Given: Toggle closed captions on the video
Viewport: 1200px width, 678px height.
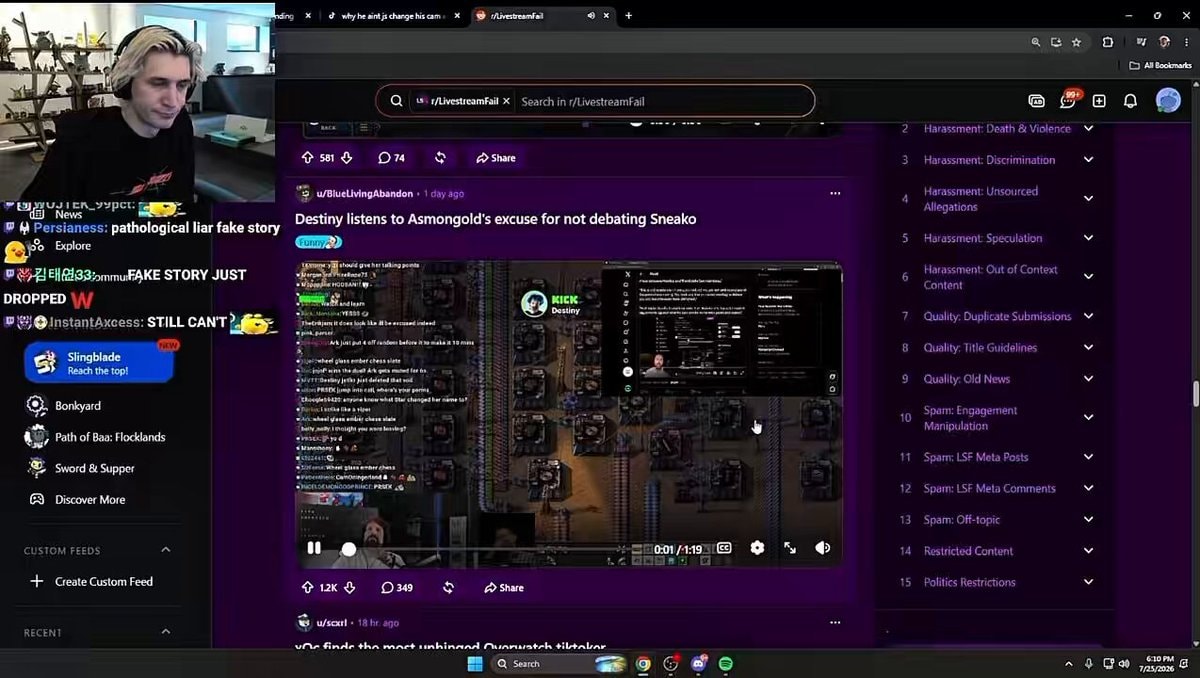Looking at the screenshot, I should click(724, 548).
